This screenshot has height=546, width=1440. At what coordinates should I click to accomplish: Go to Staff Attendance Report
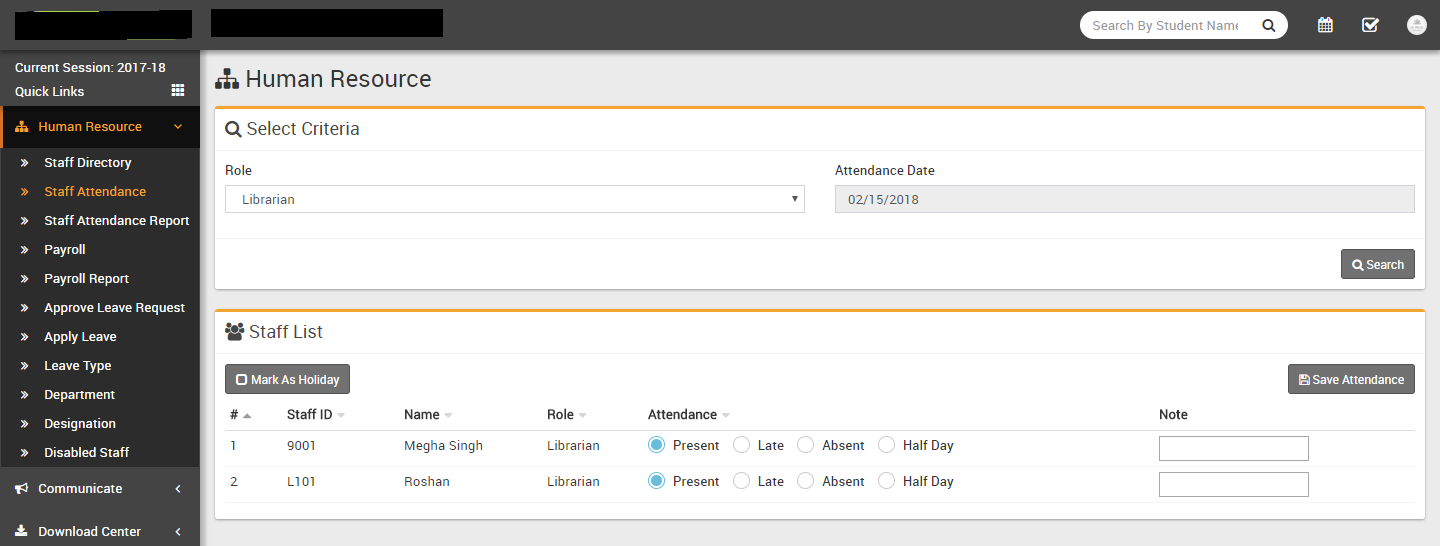click(x=116, y=221)
